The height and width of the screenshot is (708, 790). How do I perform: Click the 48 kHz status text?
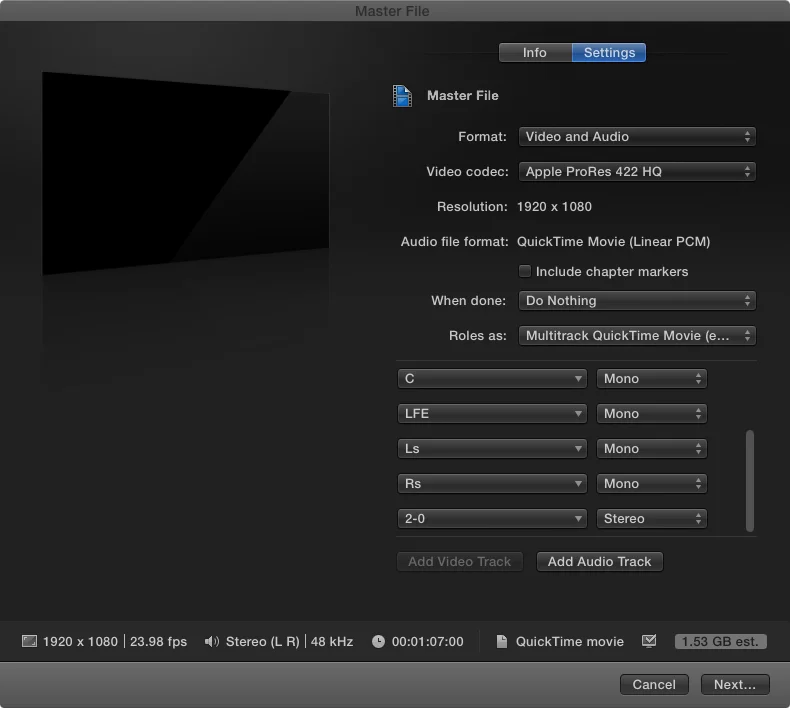(x=332, y=641)
